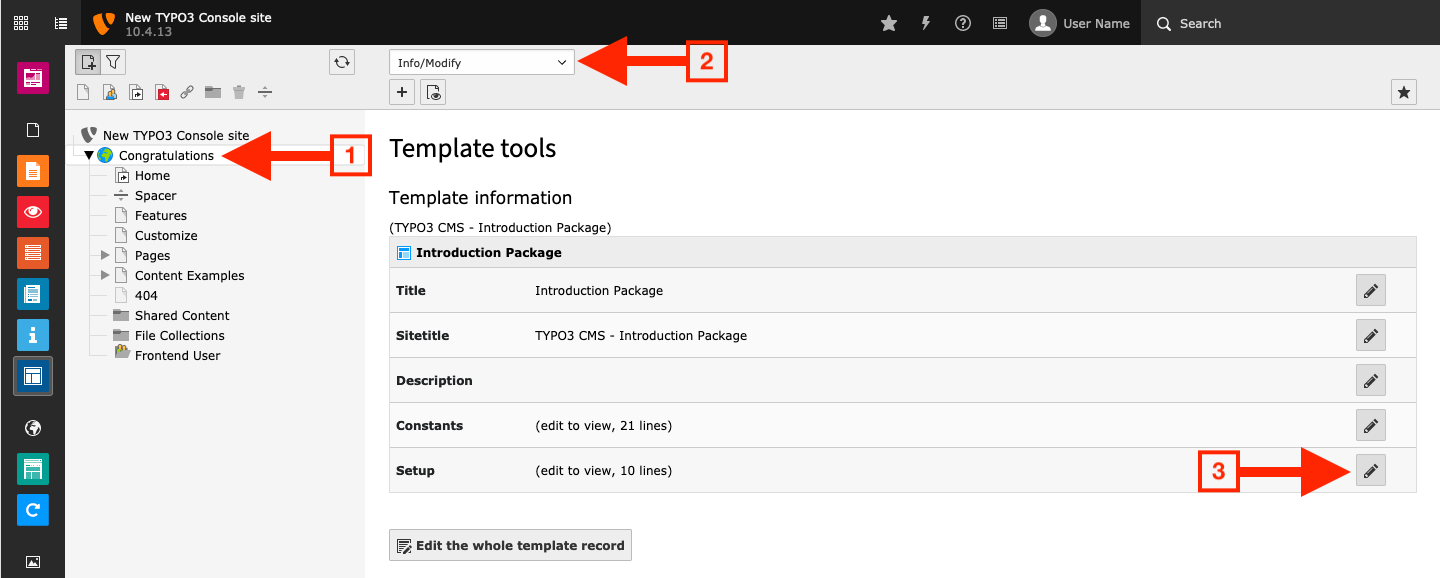Select the Congratulations page
Screen dimensions: 1440x578
[x=166, y=155]
